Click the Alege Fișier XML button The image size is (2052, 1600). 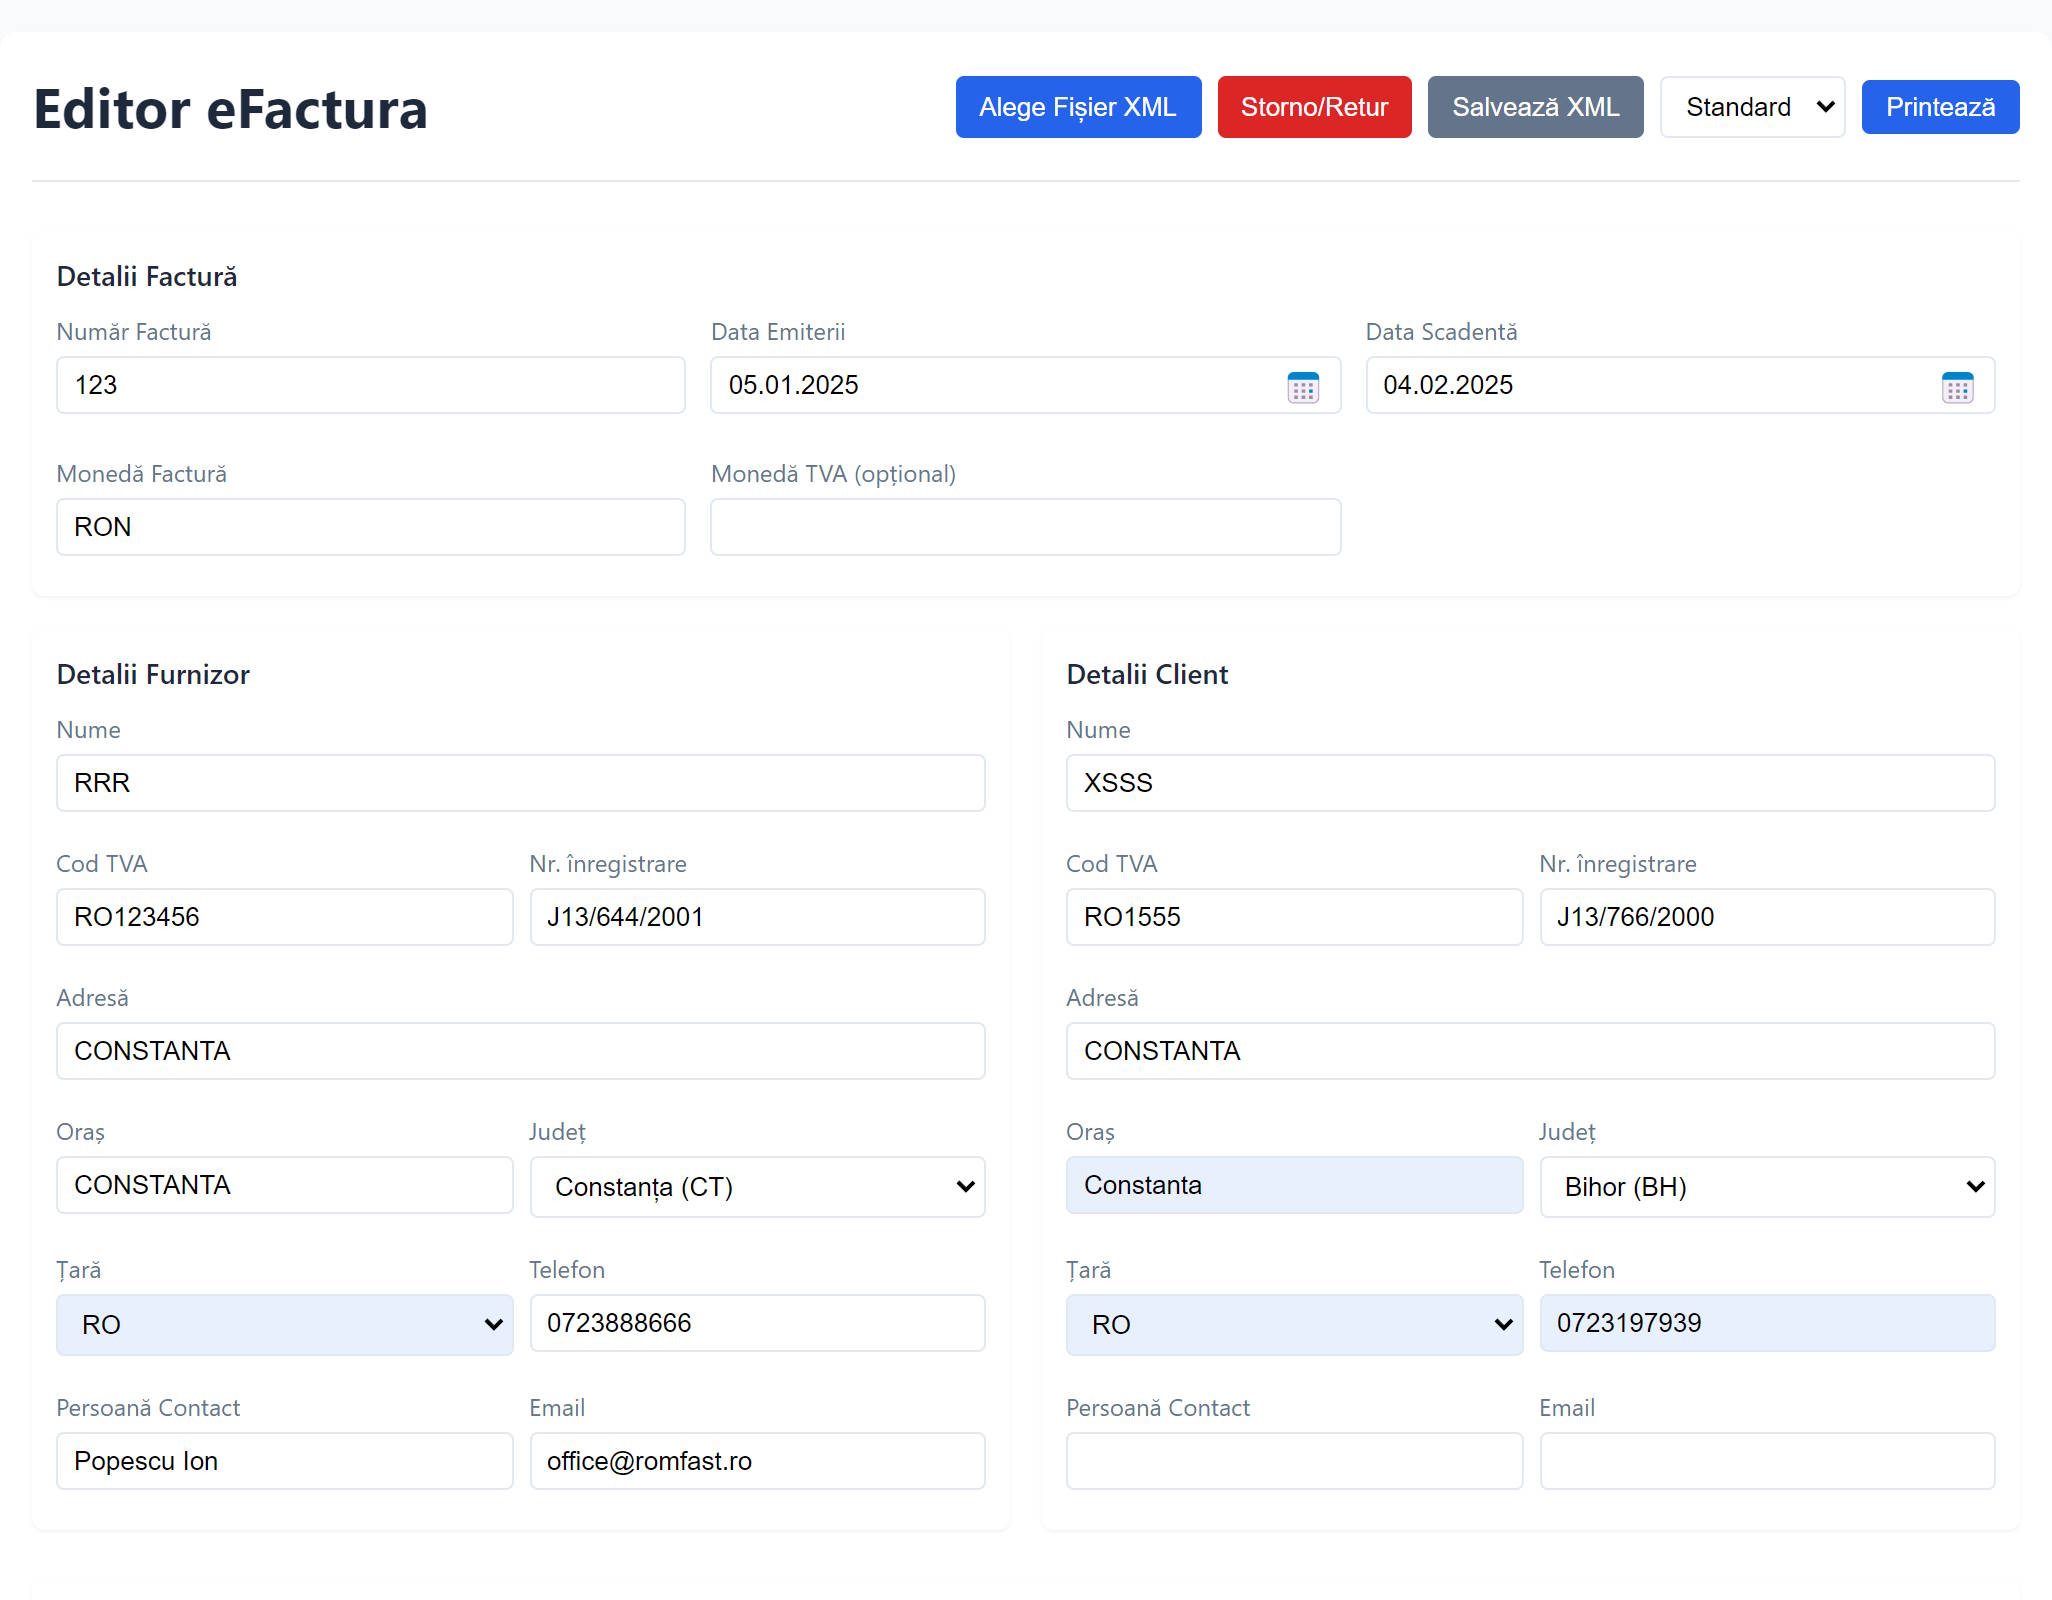[1078, 107]
